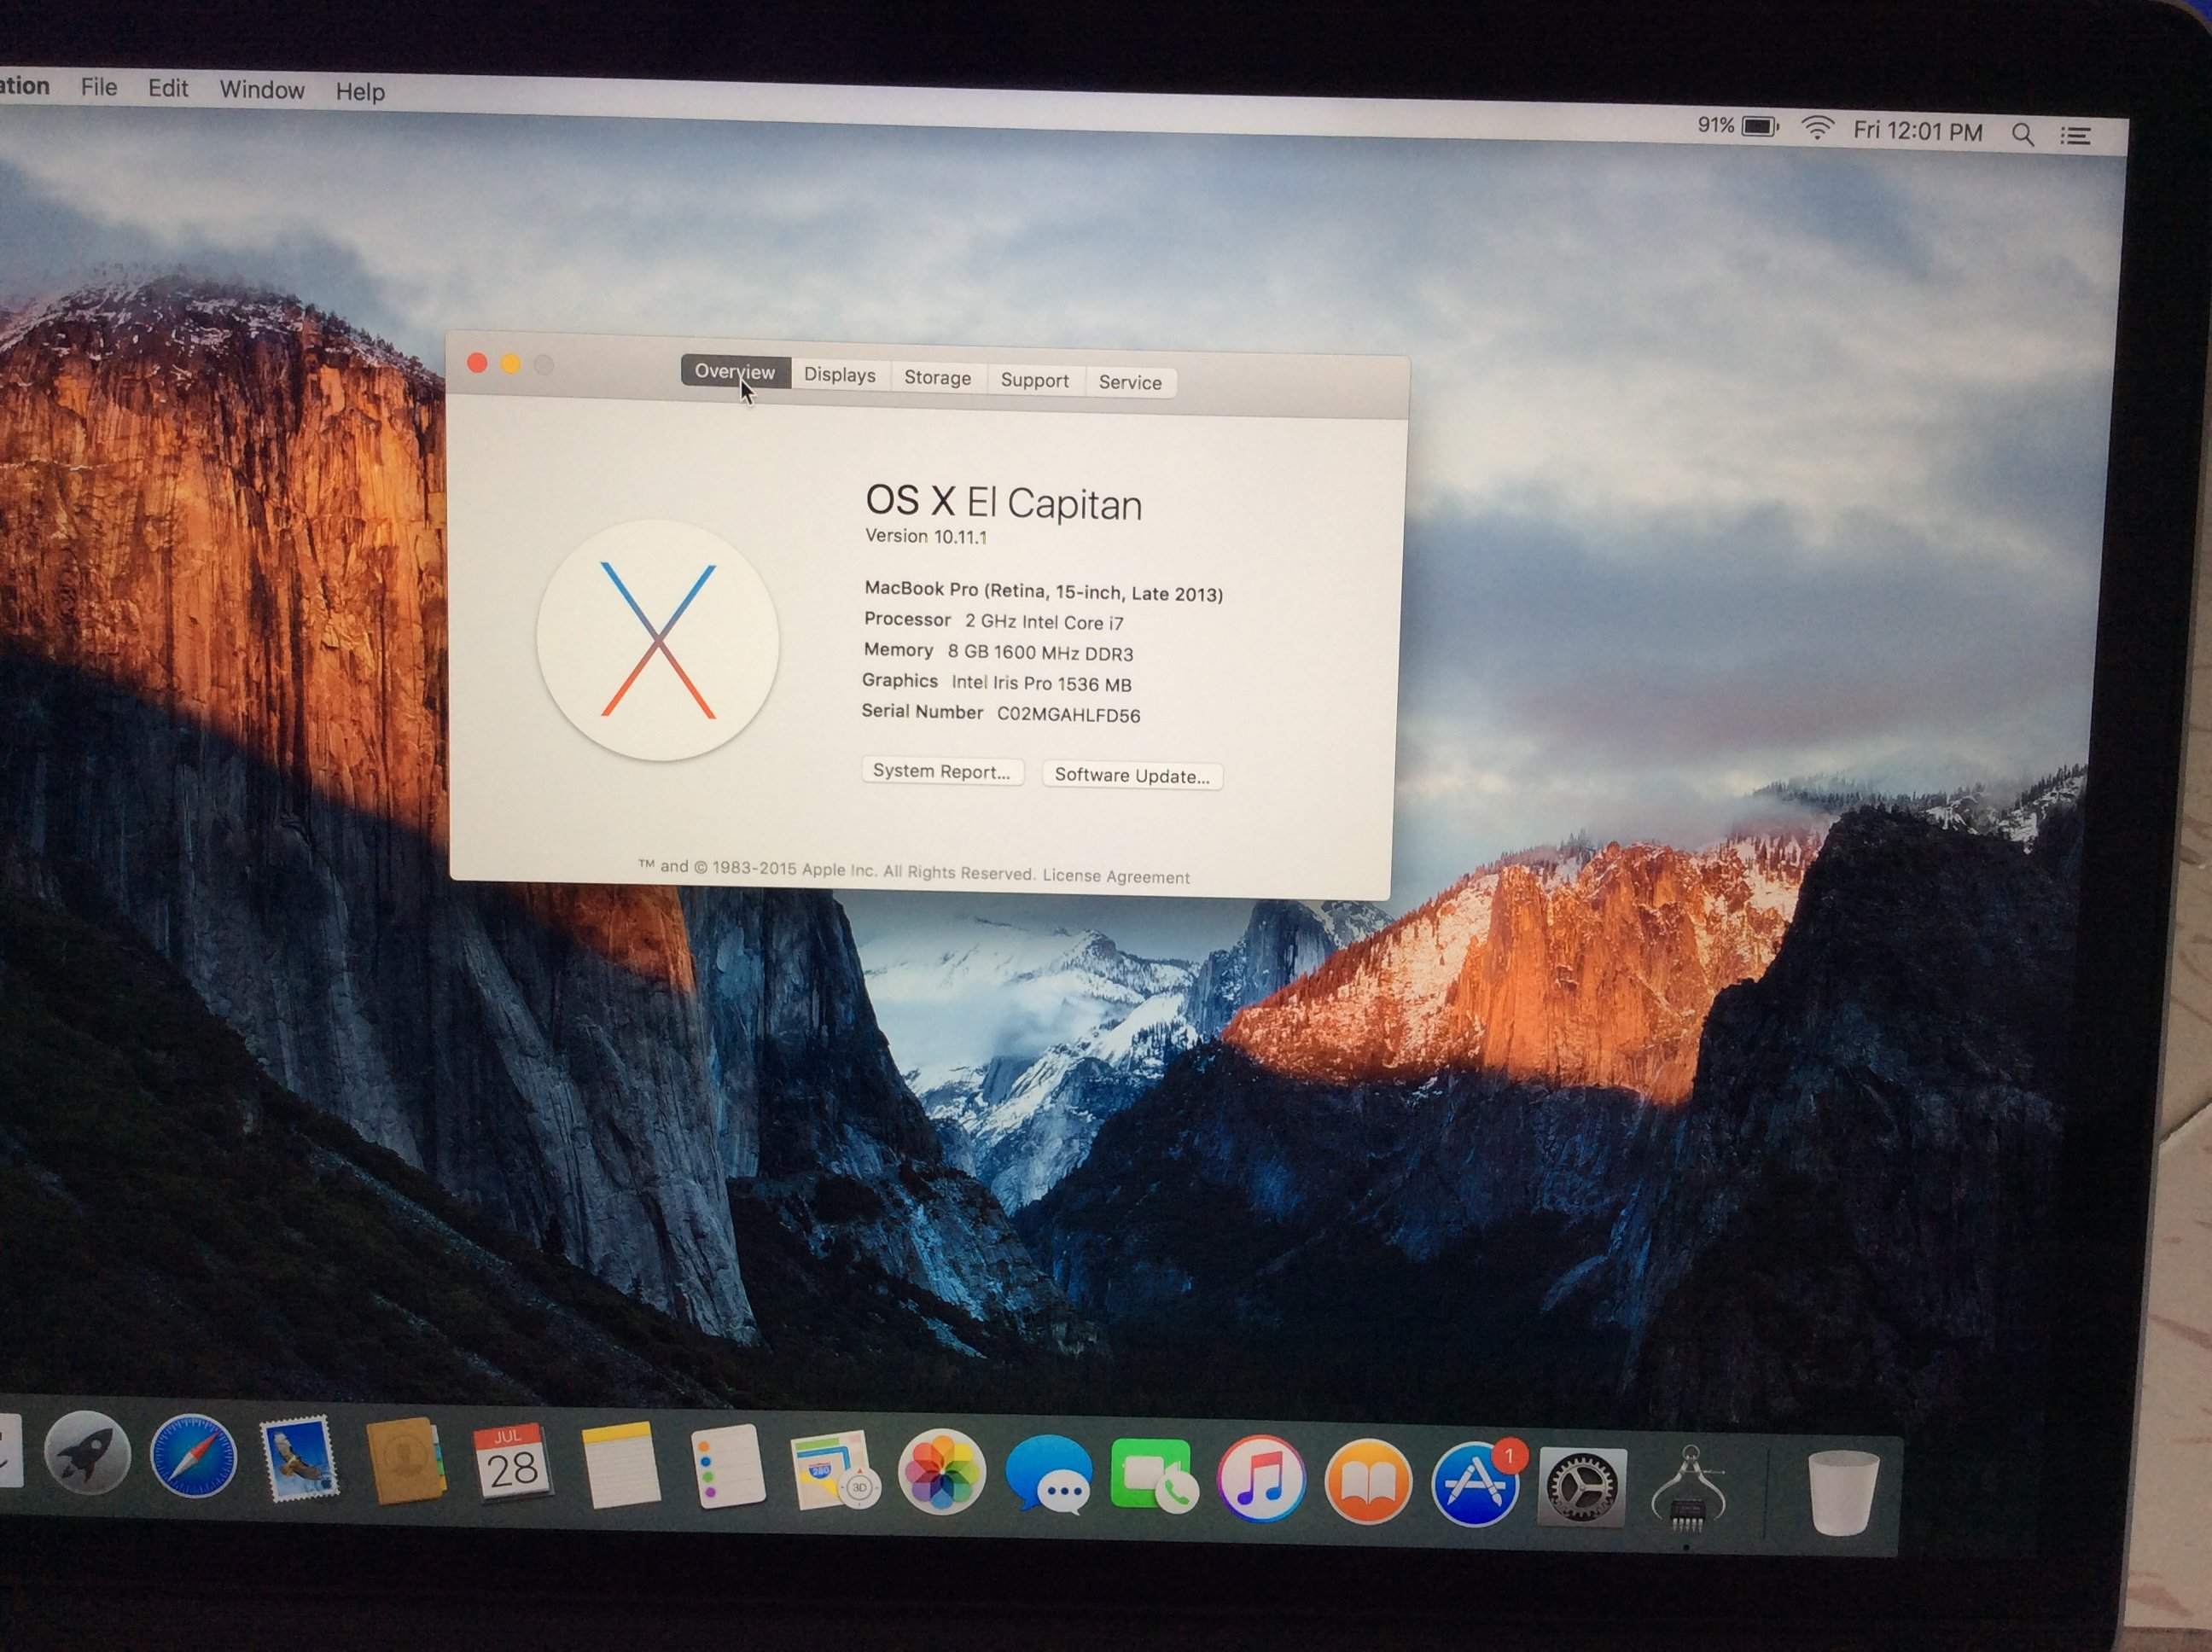The image size is (2212, 1652).
Task: Click the Software Update... button
Action: pyautogui.click(x=1132, y=775)
